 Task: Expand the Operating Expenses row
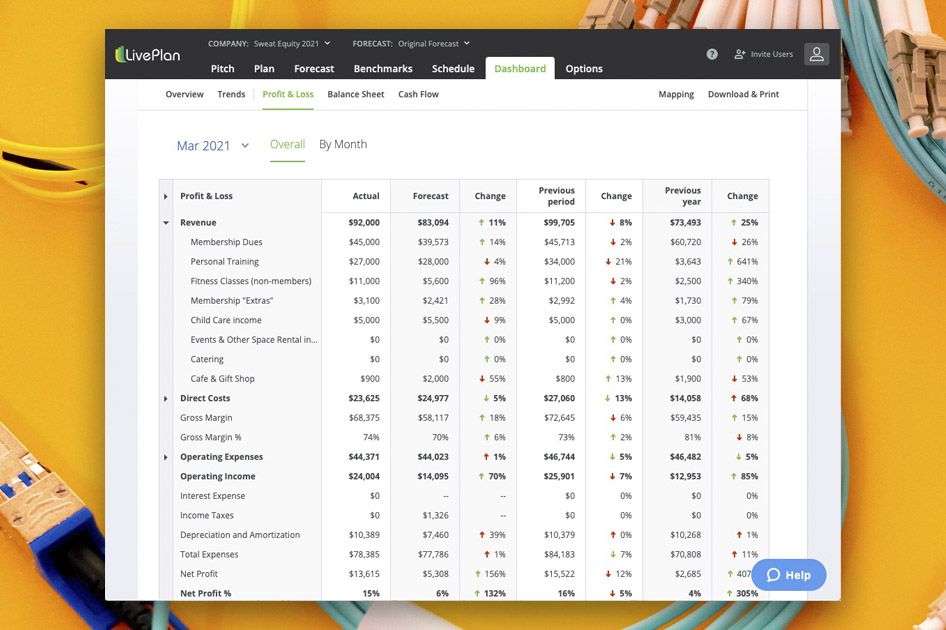pyautogui.click(x=165, y=457)
